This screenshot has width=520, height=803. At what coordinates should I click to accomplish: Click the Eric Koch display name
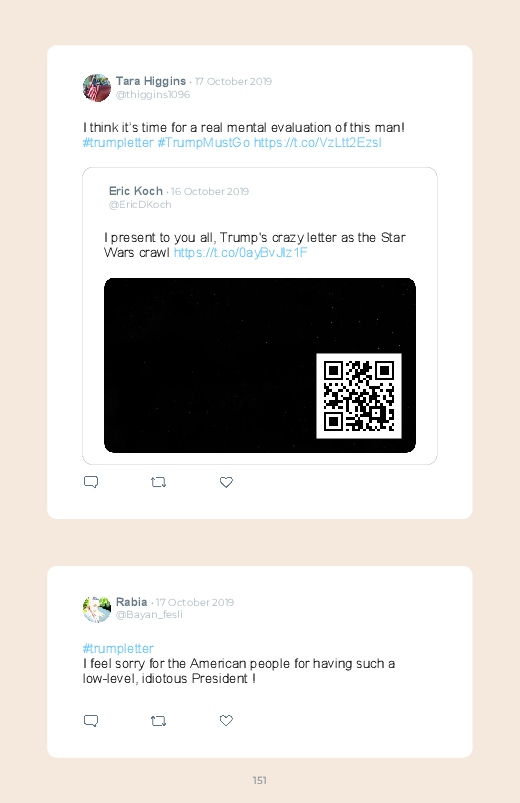click(x=135, y=191)
